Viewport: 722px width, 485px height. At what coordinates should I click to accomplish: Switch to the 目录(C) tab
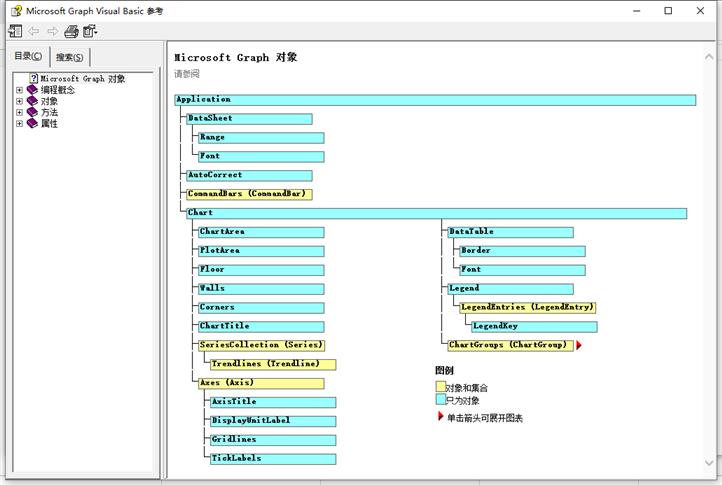pyautogui.click(x=28, y=56)
